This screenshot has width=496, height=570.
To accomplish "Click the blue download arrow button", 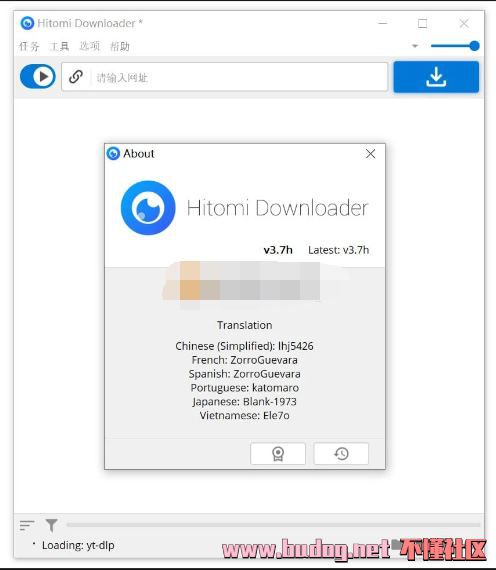I will [x=436, y=77].
